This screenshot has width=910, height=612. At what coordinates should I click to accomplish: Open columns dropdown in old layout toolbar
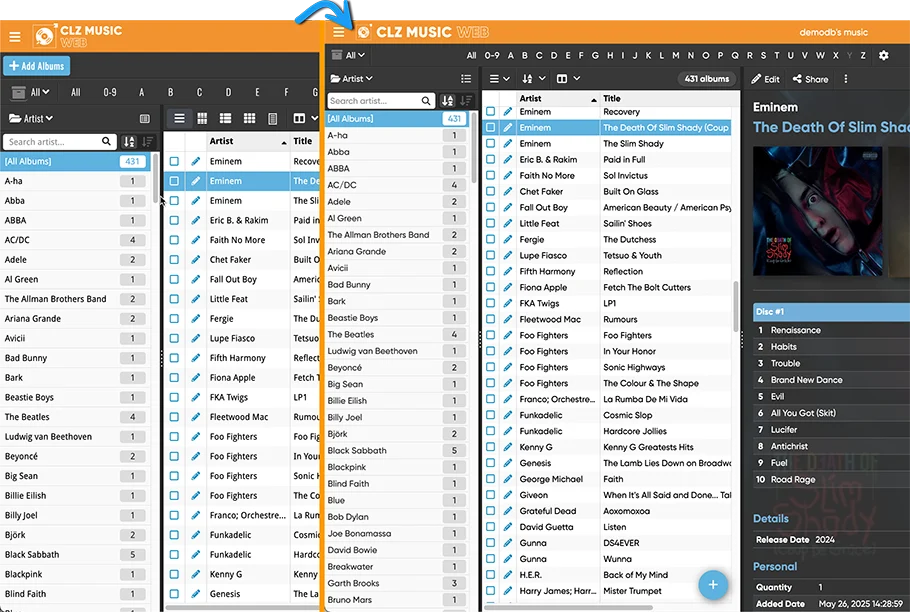click(306, 118)
